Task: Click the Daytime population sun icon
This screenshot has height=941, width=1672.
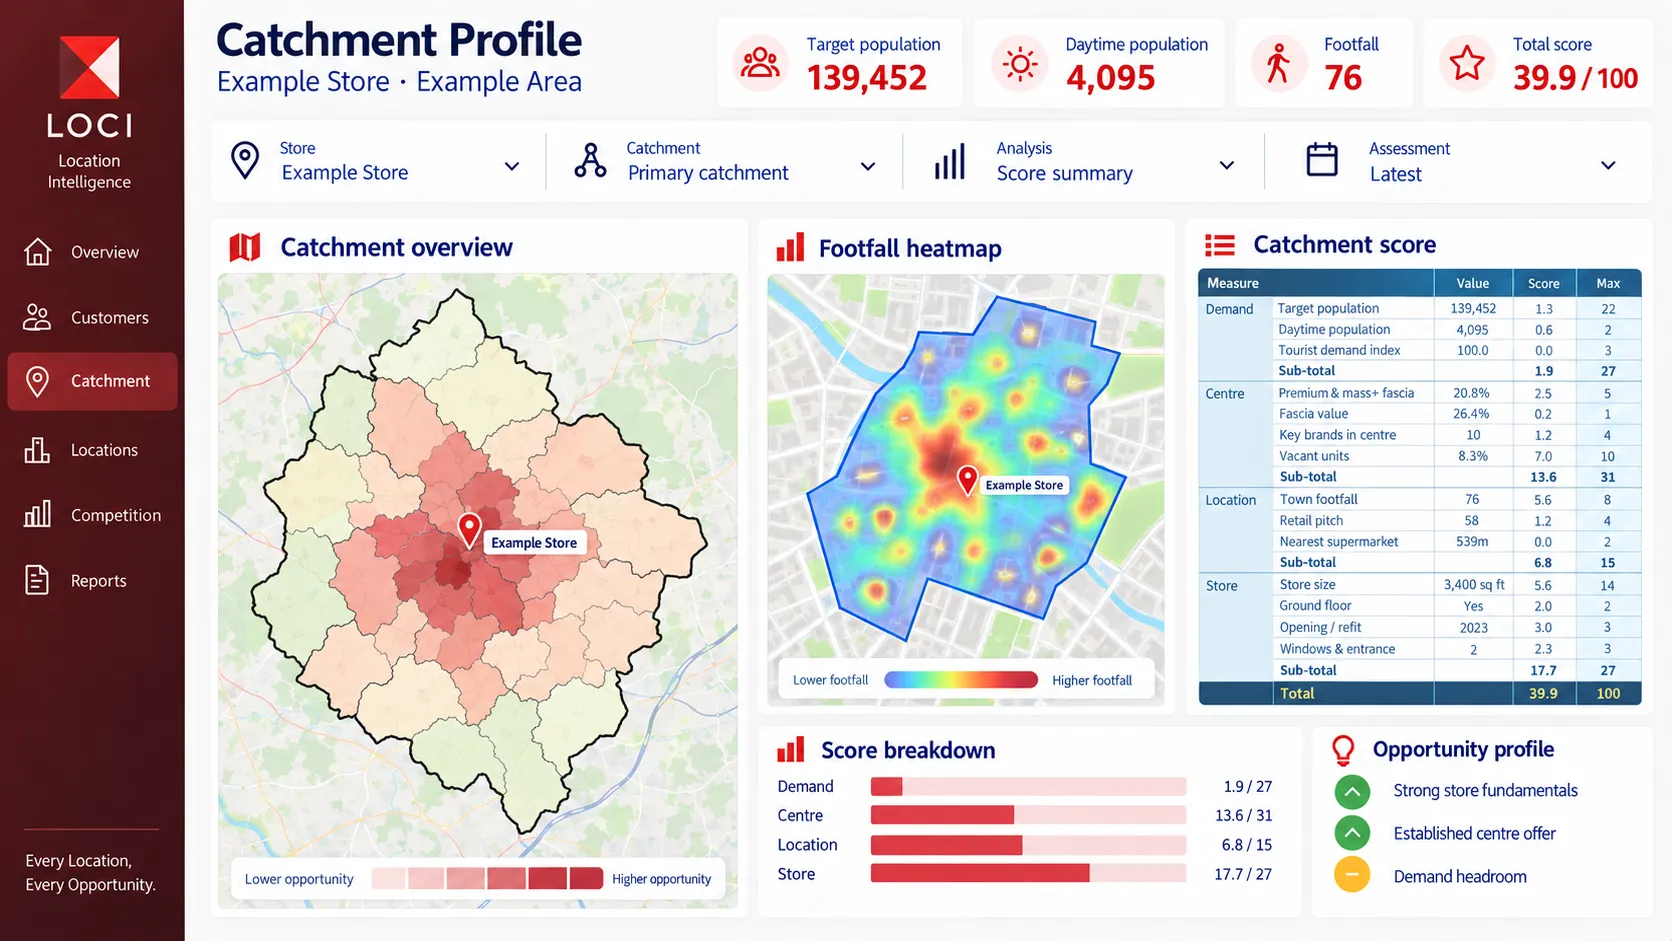Action: pos(1020,64)
